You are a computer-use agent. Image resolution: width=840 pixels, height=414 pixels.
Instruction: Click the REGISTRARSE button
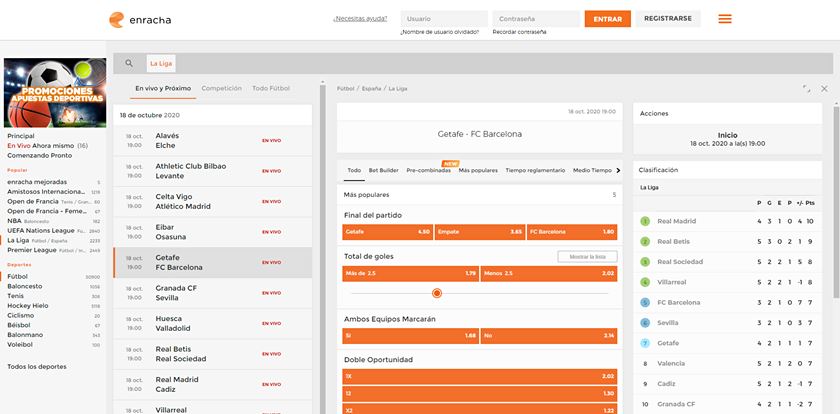(668, 19)
